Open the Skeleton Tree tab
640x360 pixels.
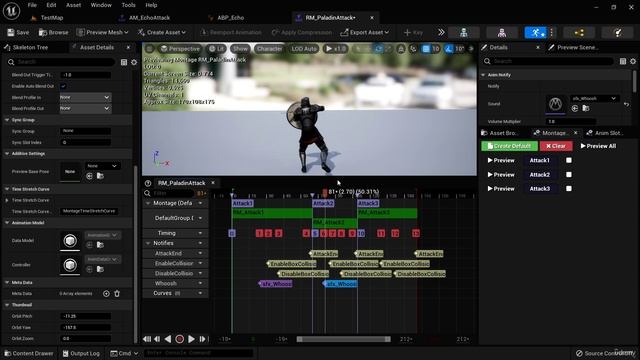[30, 47]
